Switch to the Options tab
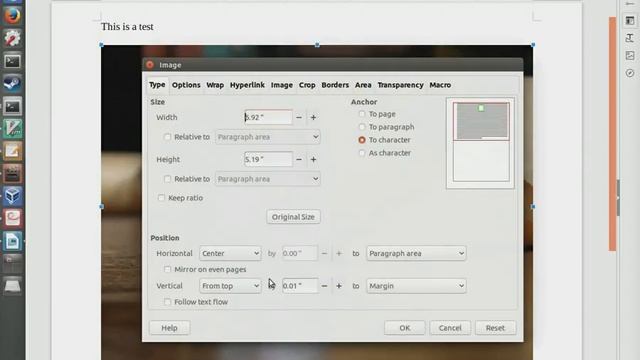 pos(186,85)
